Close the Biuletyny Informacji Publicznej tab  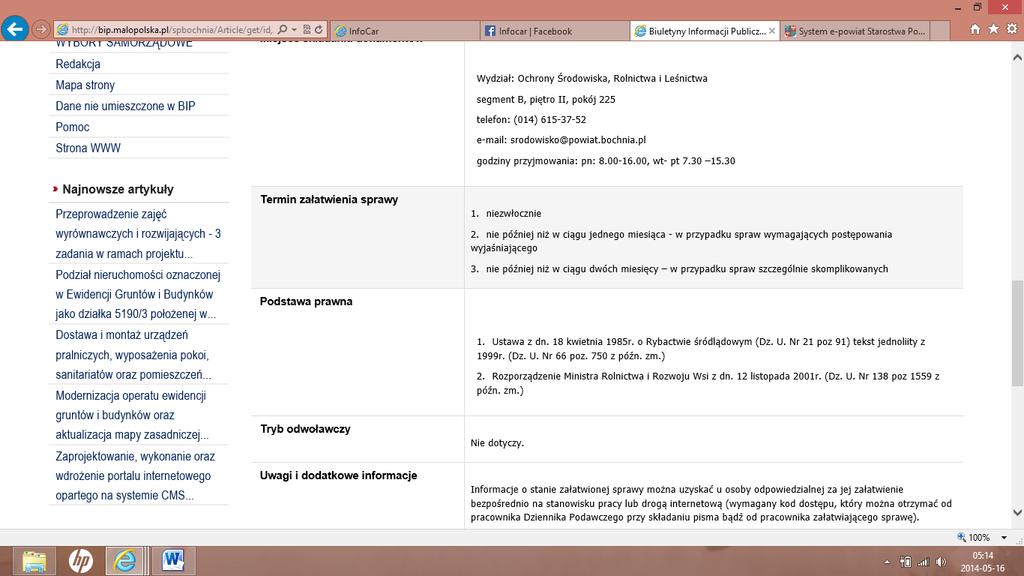tap(772, 31)
